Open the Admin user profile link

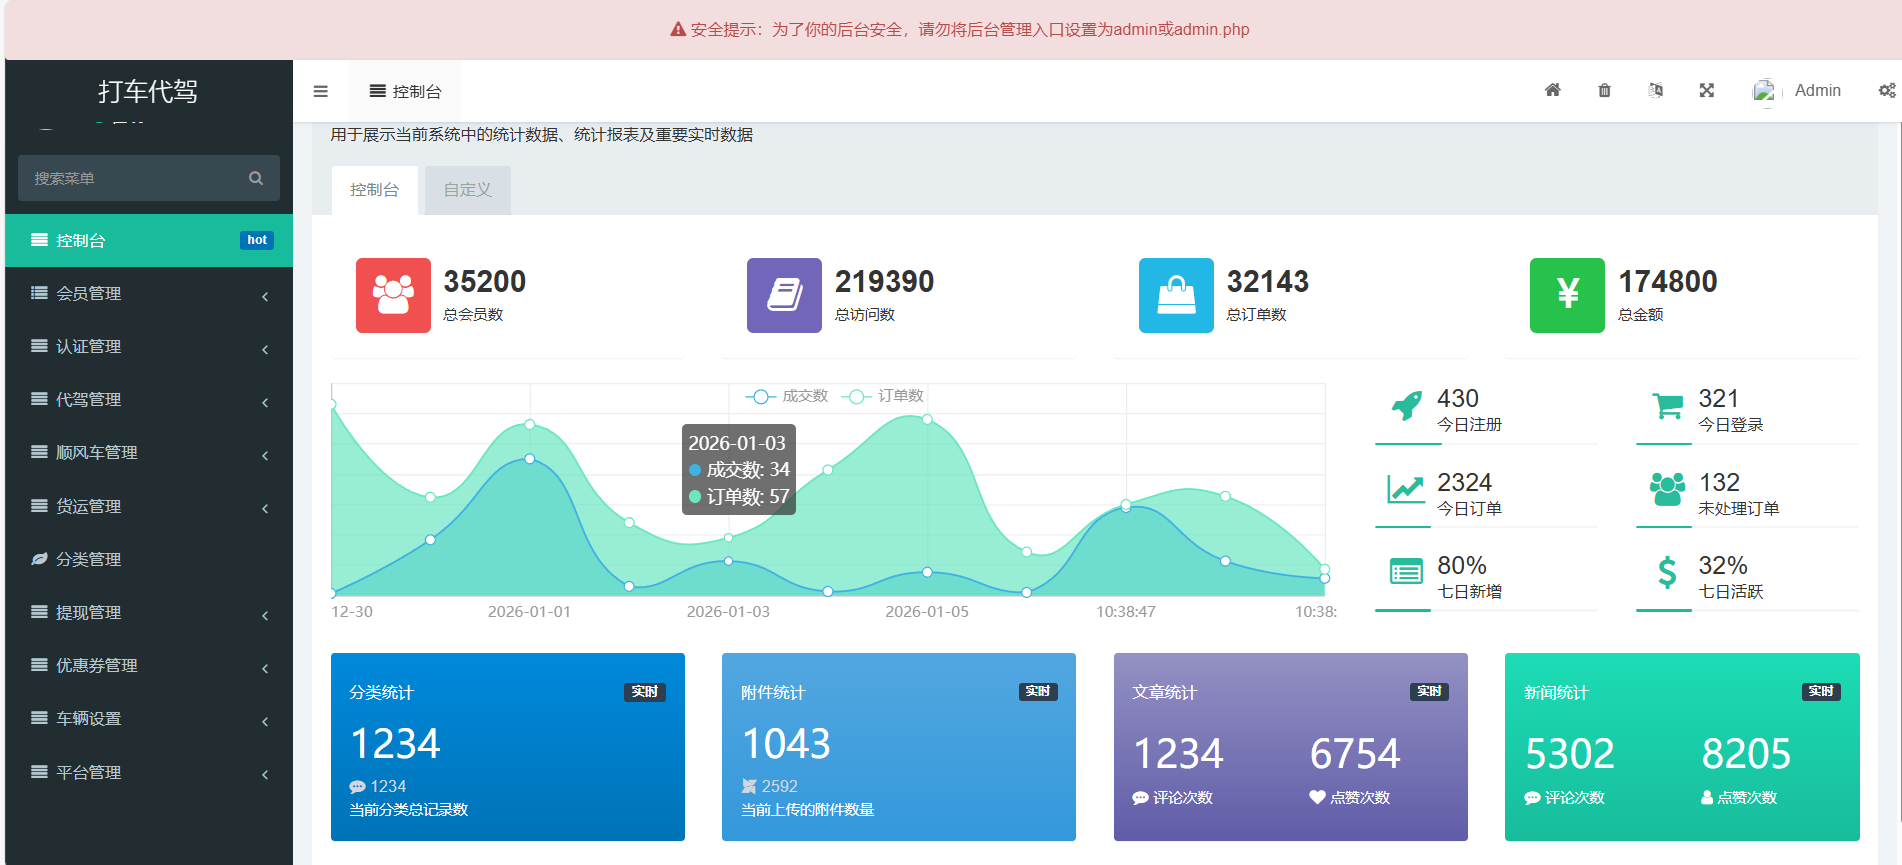tap(1798, 90)
